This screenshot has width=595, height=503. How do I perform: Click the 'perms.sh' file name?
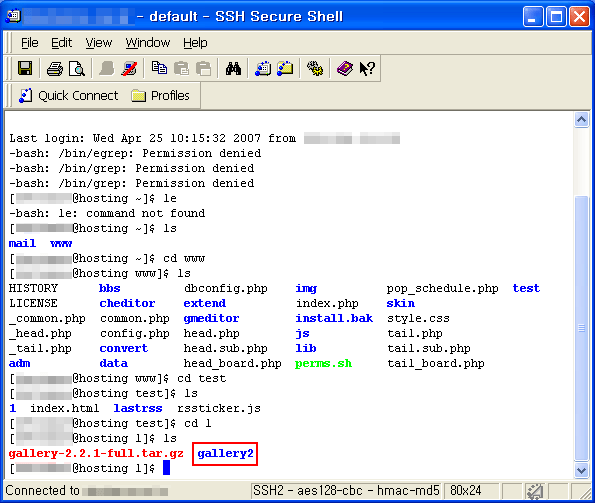tap(323, 363)
